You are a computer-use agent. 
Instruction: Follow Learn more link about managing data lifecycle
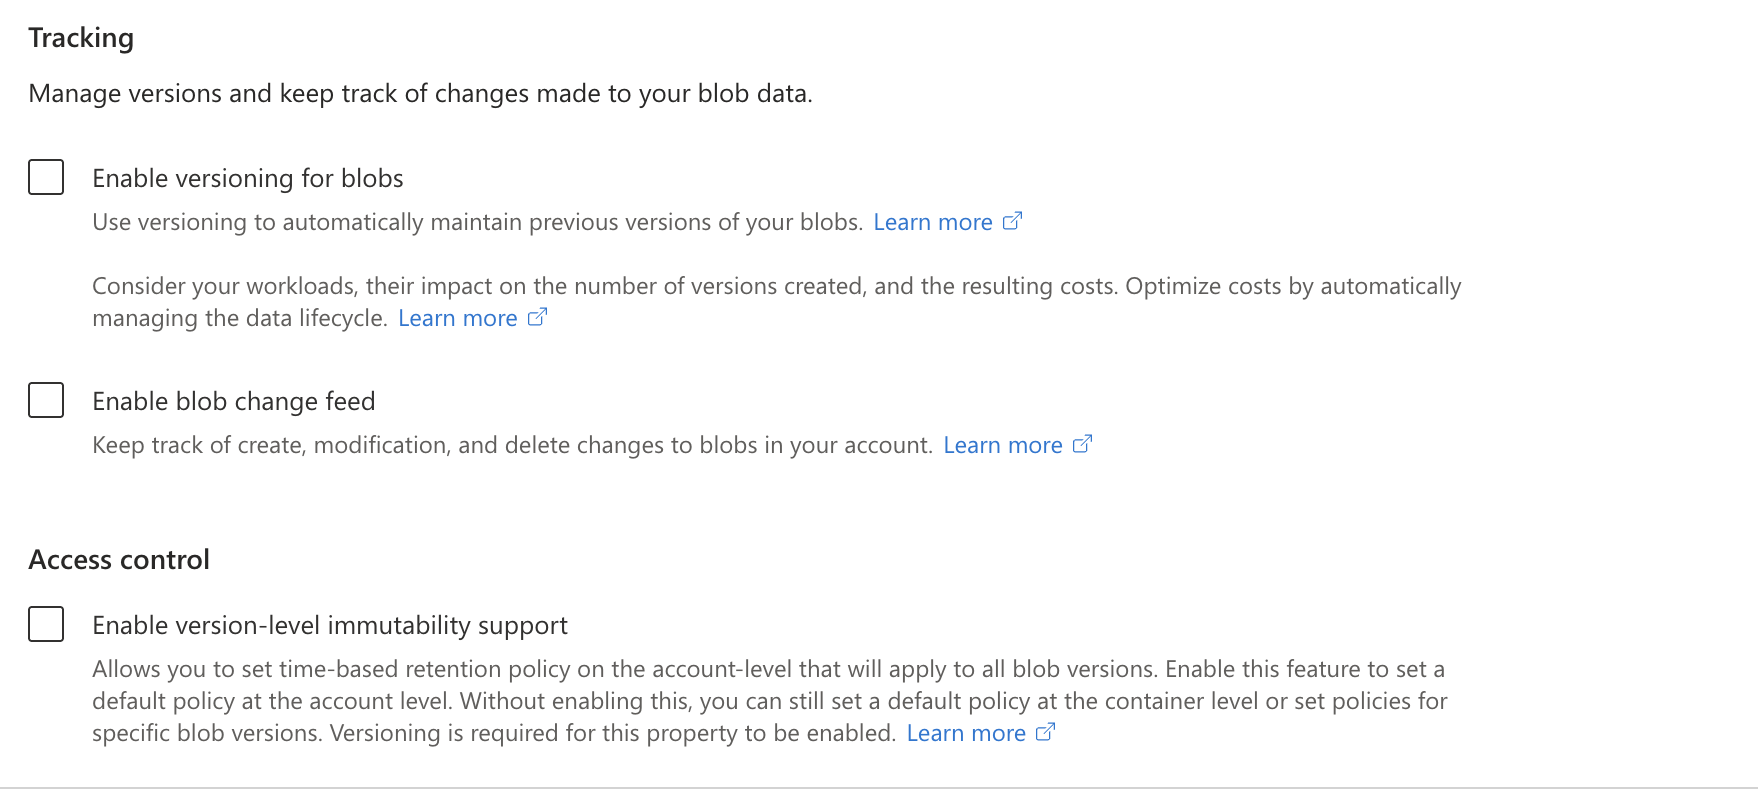click(x=458, y=318)
